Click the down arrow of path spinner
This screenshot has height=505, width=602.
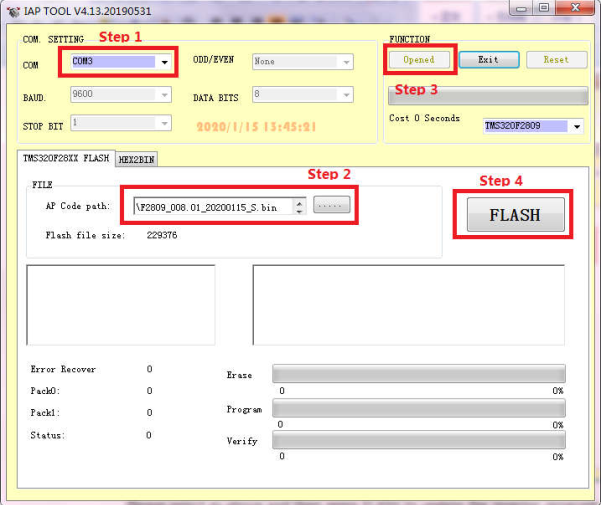(x=299, y=211)
